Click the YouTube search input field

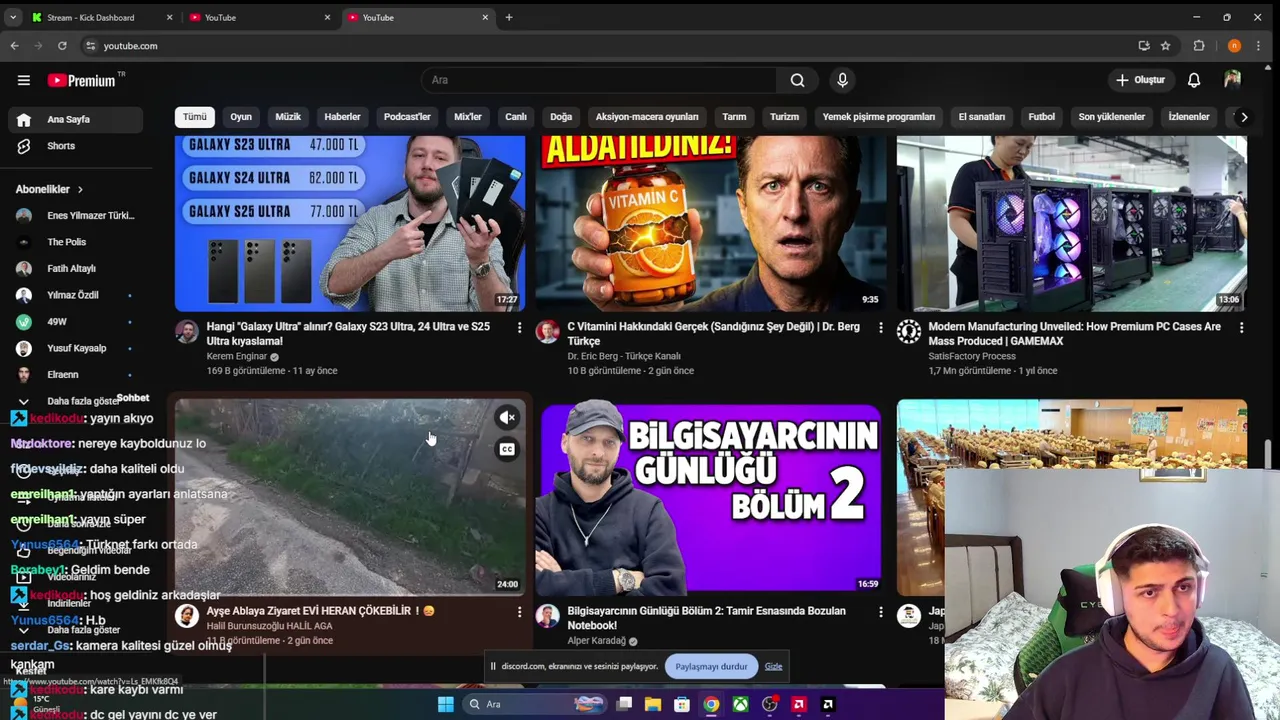point(600,80)
